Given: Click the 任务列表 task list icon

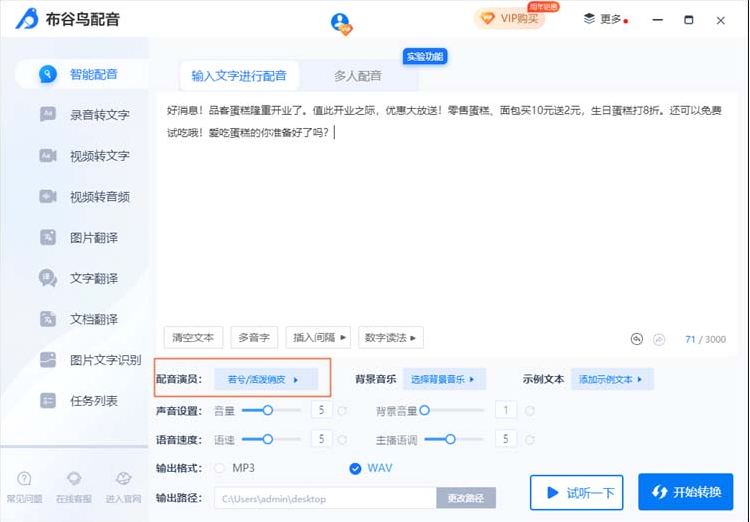Looking at the screenshot, I should click(48, 400).
